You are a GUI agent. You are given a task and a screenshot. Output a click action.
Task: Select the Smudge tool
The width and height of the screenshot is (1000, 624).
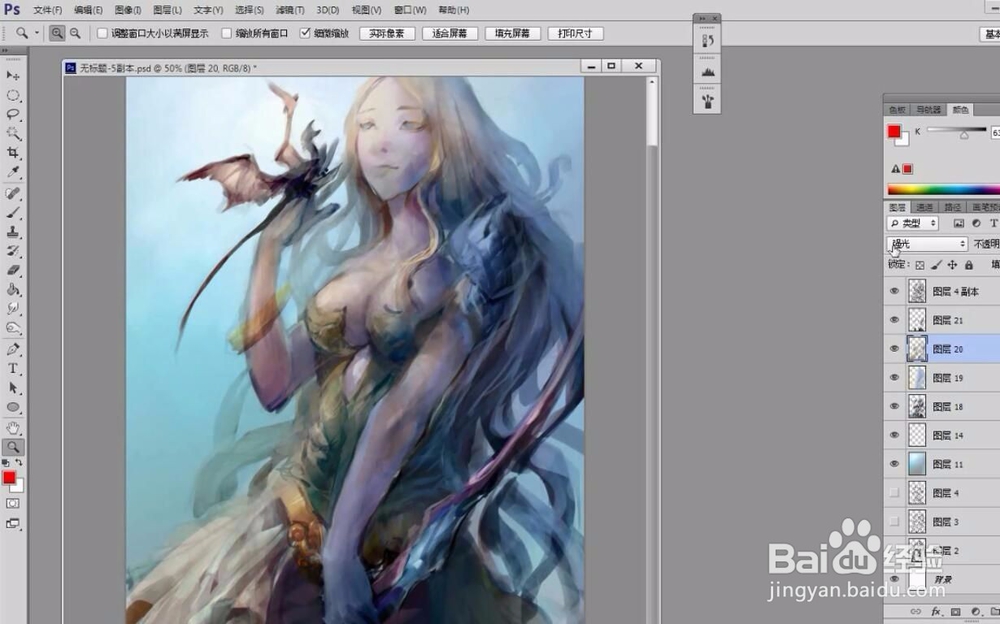(13, 308)
